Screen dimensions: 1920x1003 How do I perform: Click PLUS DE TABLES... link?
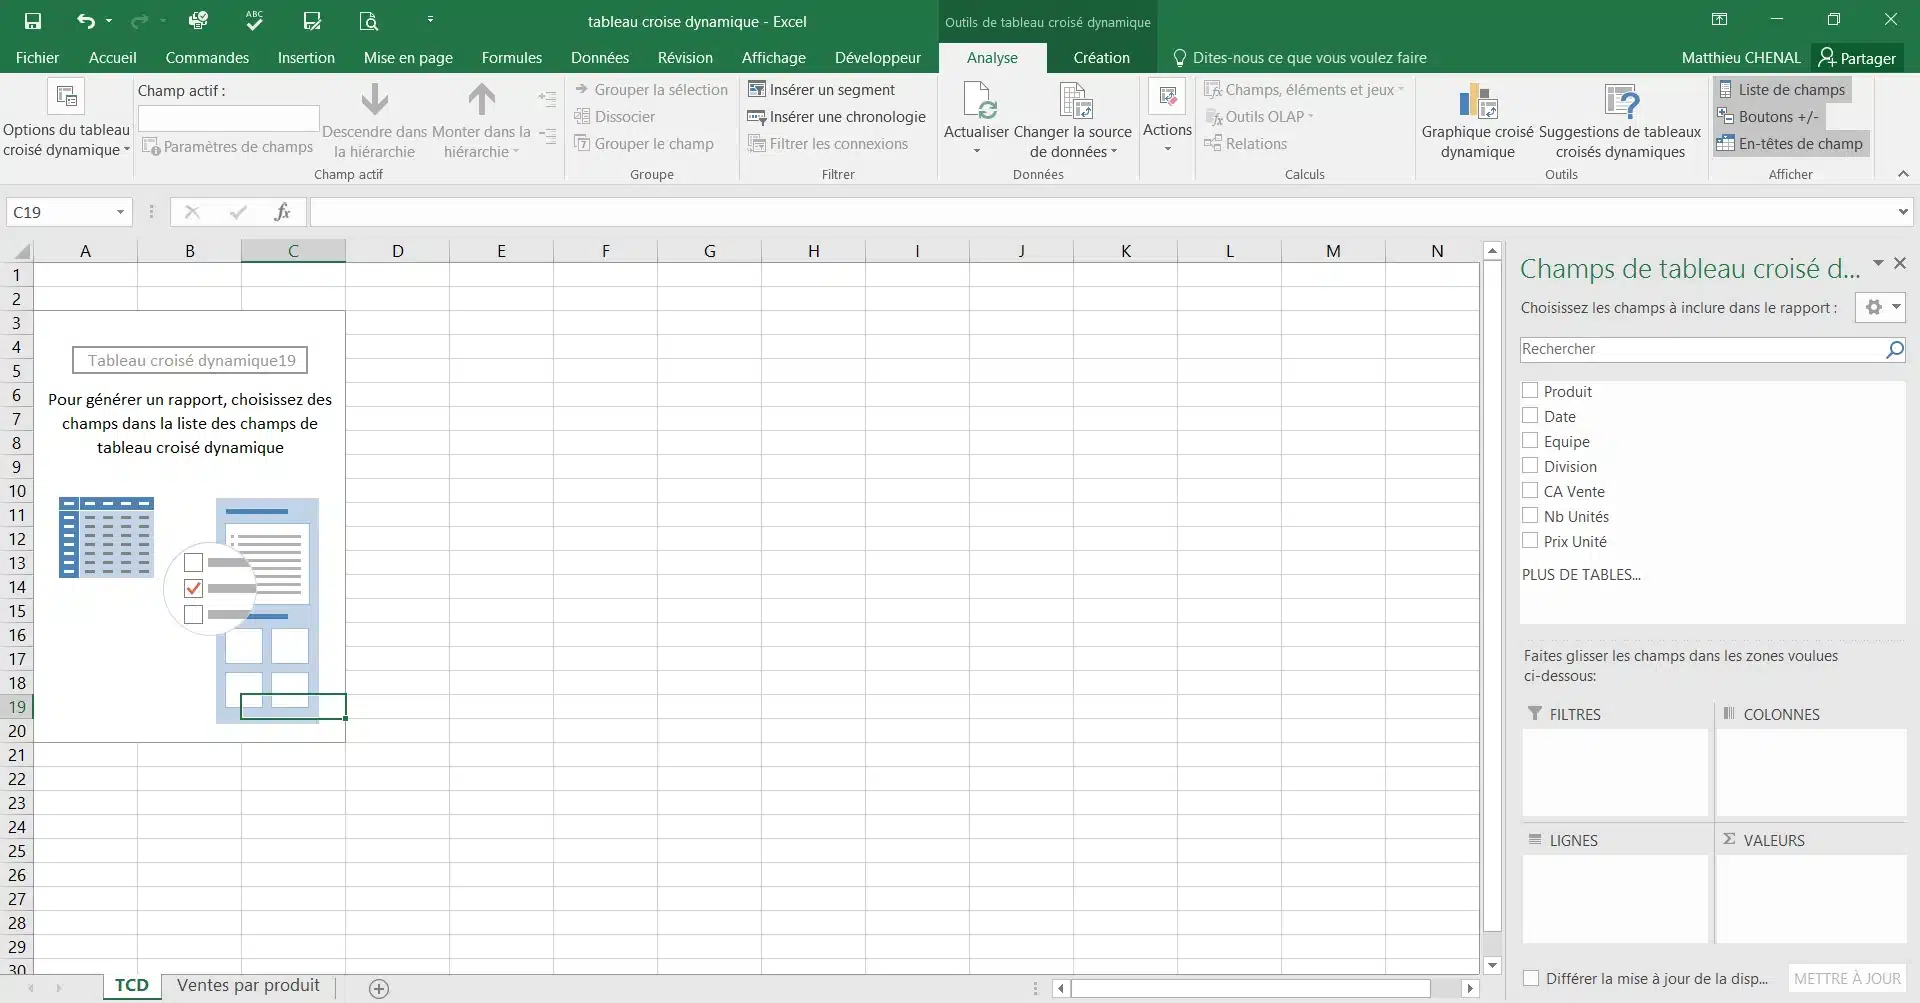click(1581, 575)
